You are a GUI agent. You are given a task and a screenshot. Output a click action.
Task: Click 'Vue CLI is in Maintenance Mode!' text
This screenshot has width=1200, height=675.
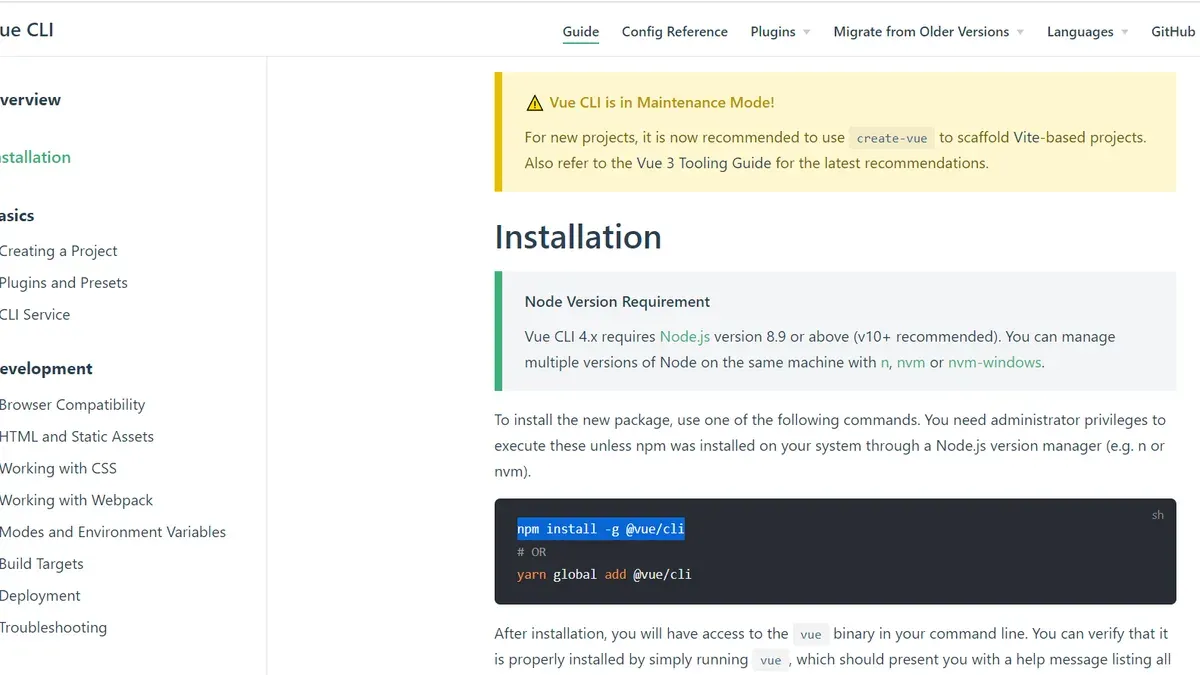pos(662,103)
